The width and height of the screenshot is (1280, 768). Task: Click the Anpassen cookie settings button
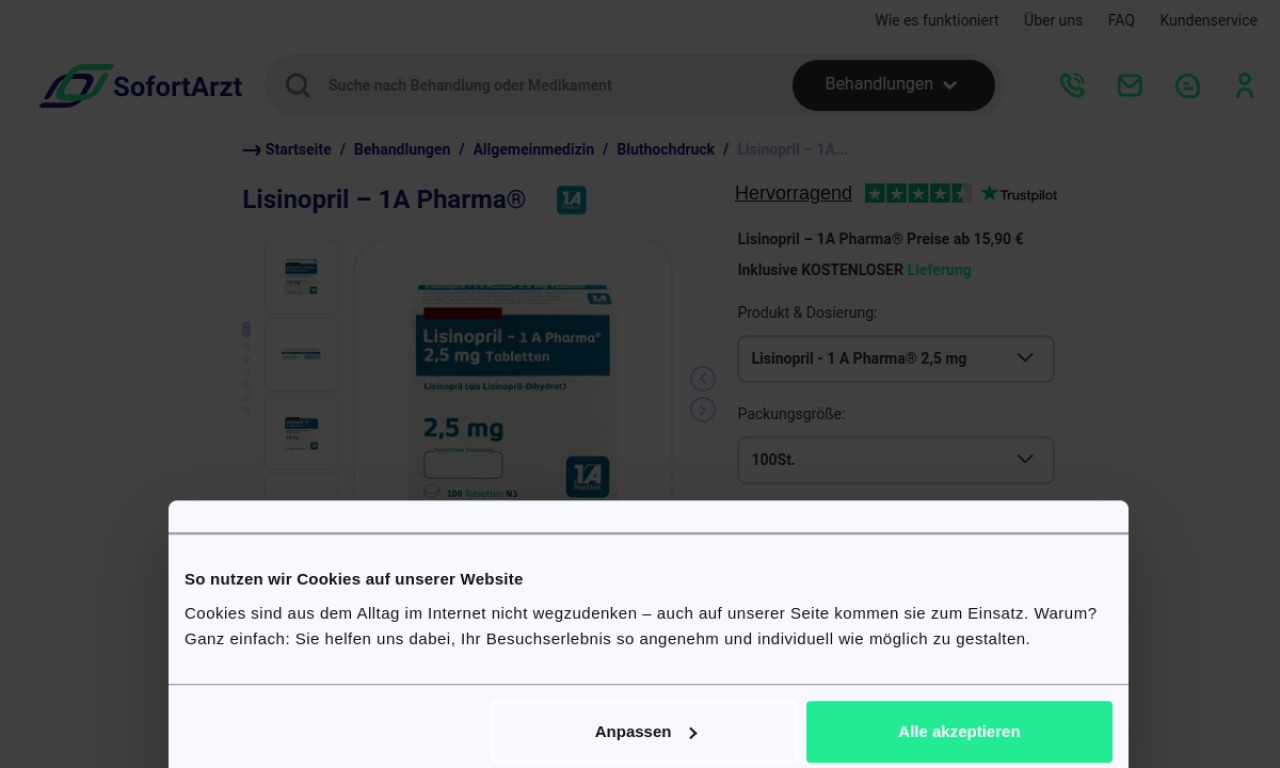(645, 732)
